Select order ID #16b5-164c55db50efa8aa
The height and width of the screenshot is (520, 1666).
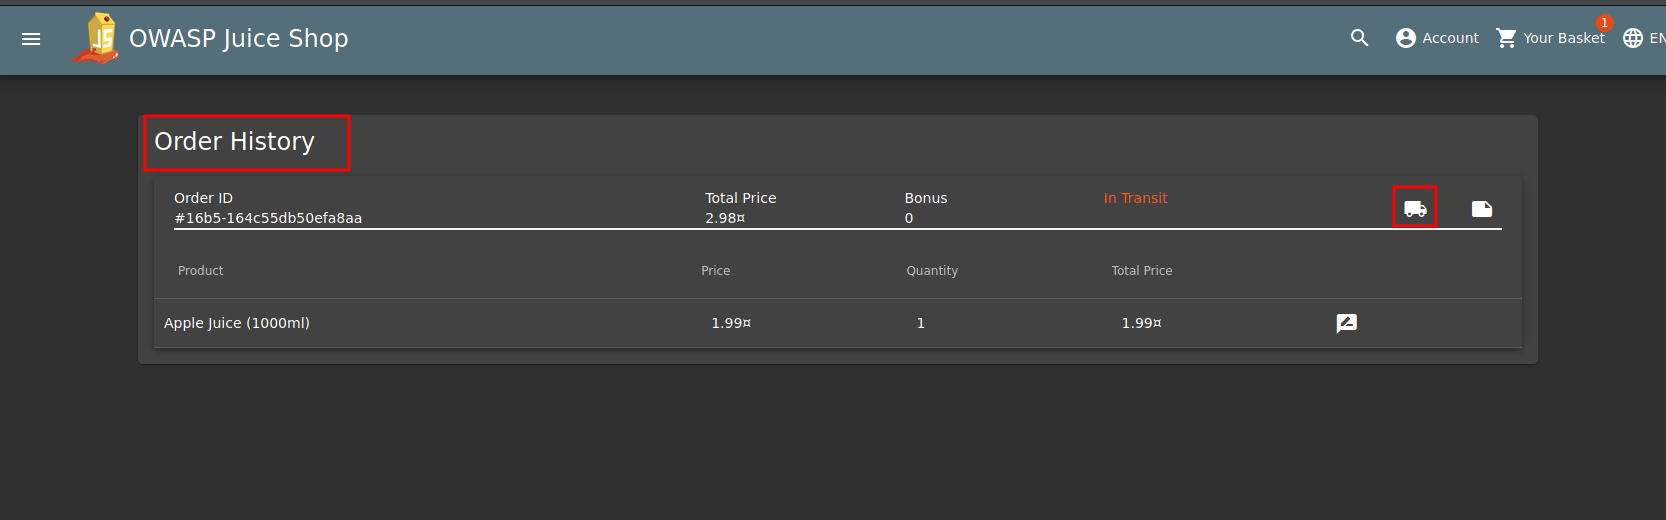[x=268, y=218]
